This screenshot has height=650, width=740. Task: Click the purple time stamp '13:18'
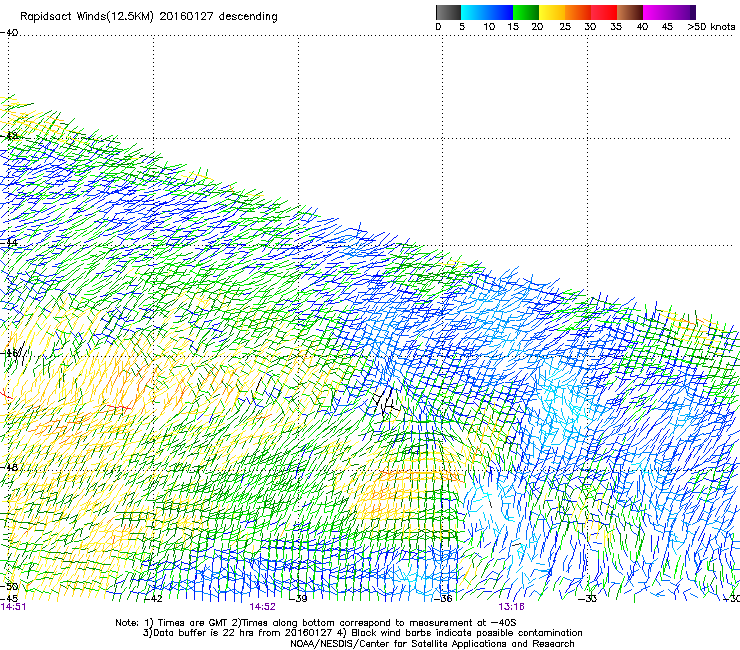(x=512, y=607)
